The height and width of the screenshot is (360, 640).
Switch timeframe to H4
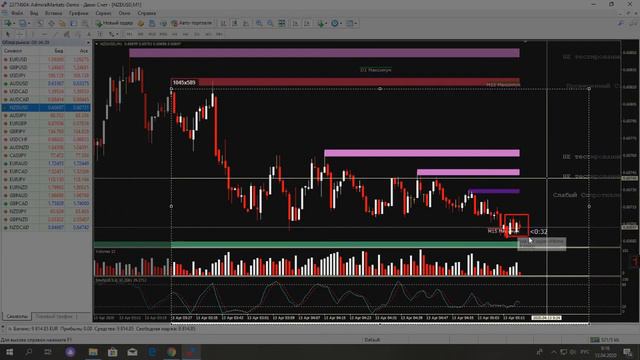click(x=186, y=34)
